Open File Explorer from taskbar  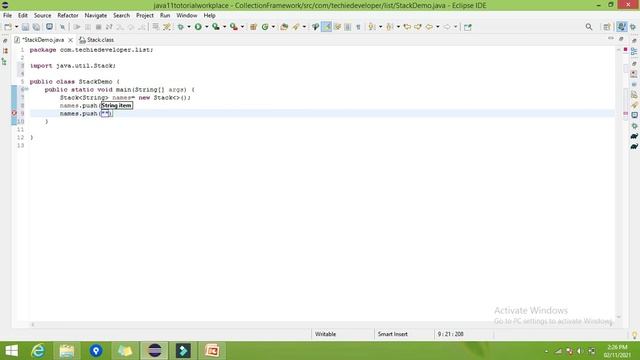(67, 351)
